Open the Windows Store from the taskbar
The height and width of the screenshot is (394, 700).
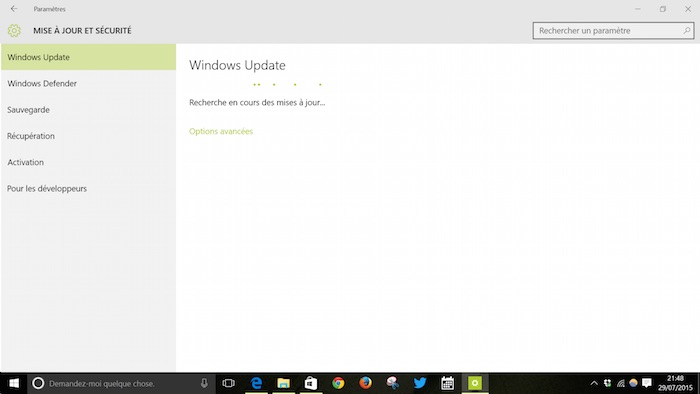pos(311,383)
